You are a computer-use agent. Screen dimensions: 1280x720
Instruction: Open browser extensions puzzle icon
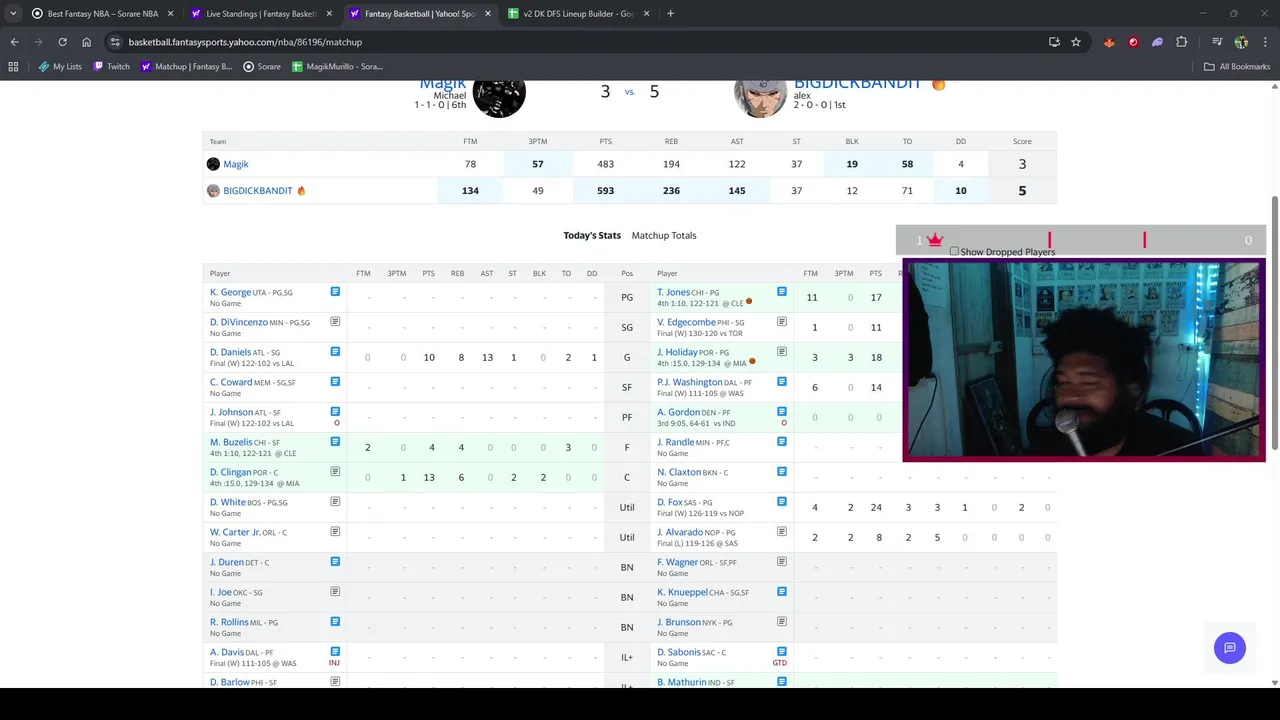pos(1181,42)
